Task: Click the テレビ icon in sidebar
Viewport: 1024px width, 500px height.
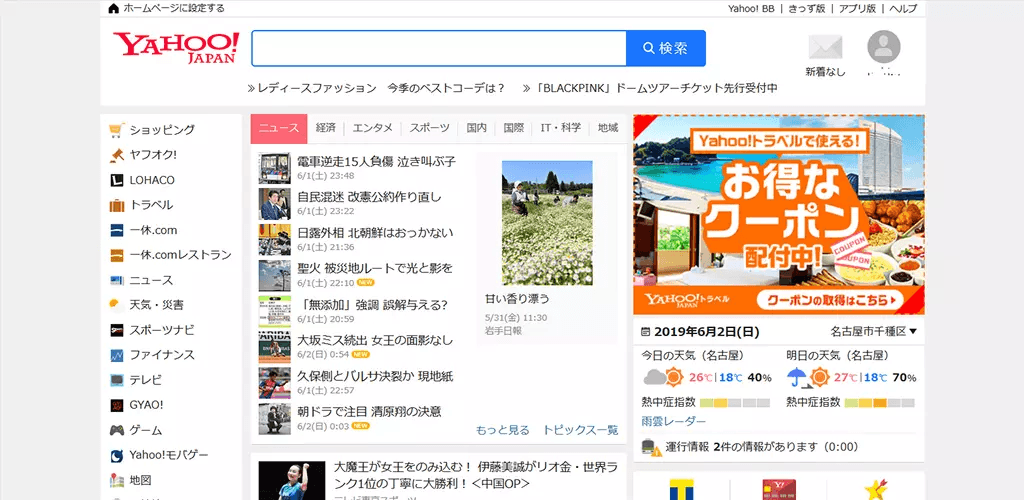Action: click(117, 380)
